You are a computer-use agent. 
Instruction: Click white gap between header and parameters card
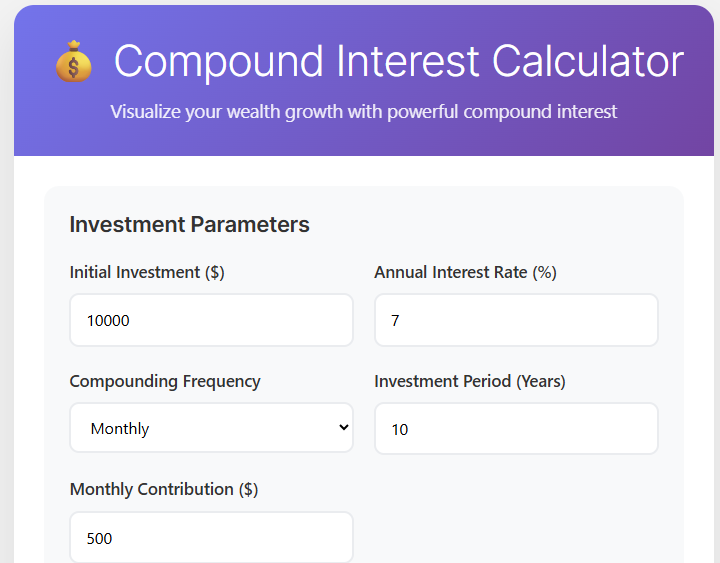pyautogui.click(x=364, y=171)
